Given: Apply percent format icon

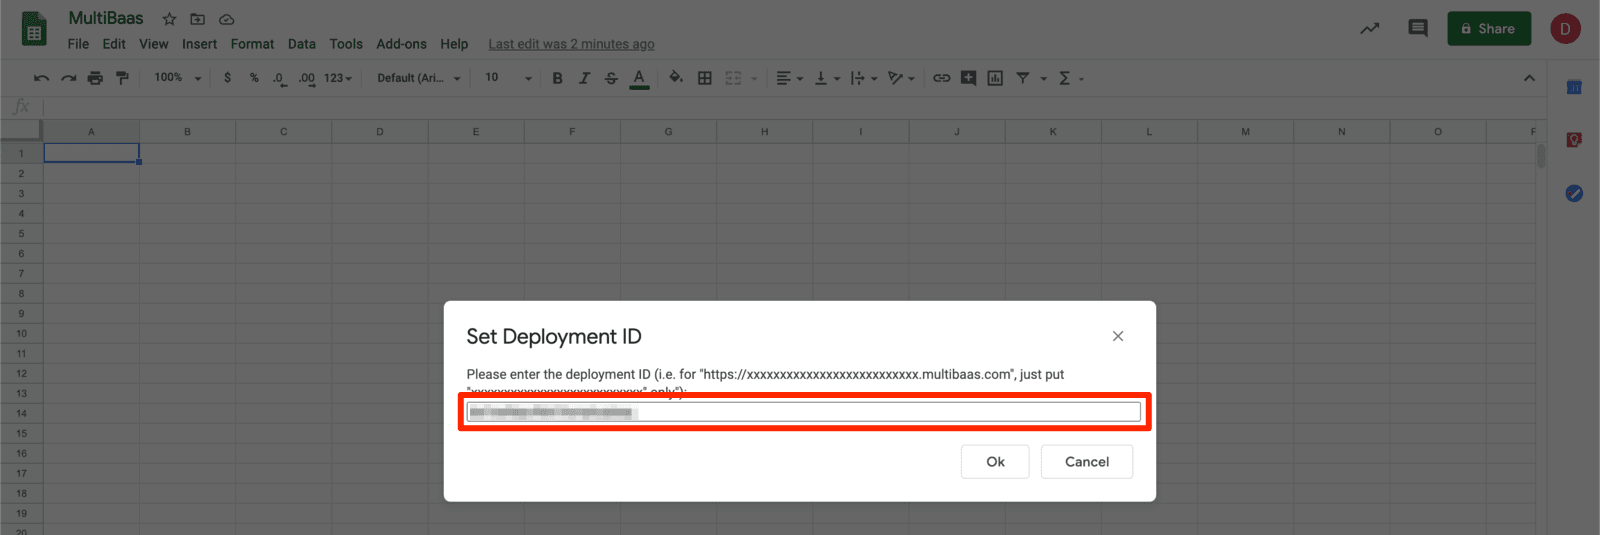Looking at the screenshot, I should pyautogui.click(x=254, y=78).
